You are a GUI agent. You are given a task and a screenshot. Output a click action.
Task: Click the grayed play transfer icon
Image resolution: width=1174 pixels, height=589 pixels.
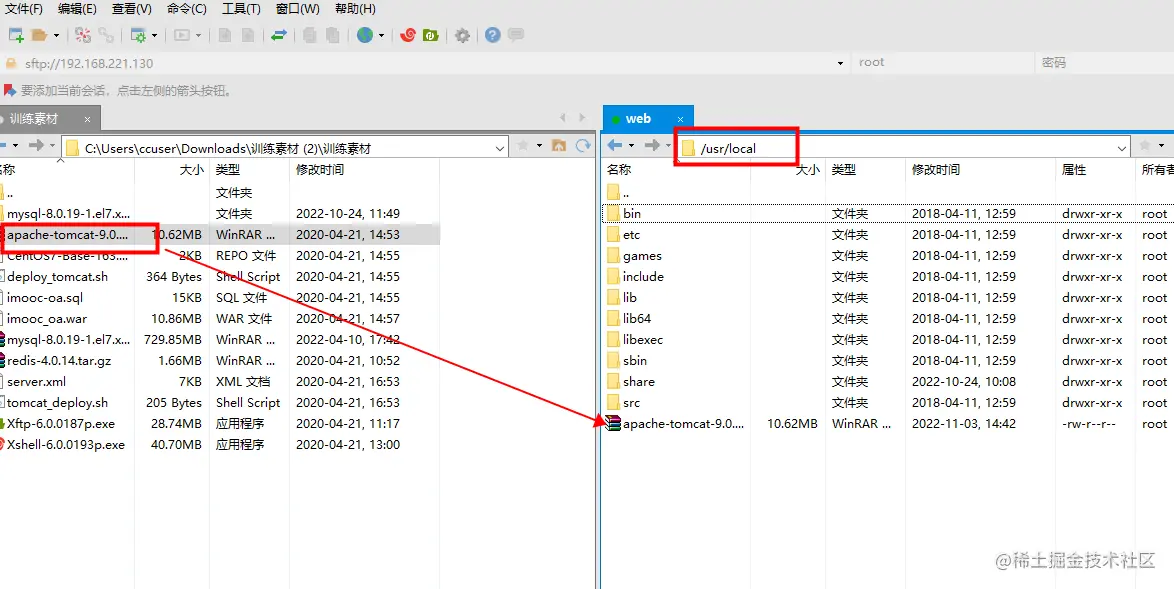click(x=182, y=35)
